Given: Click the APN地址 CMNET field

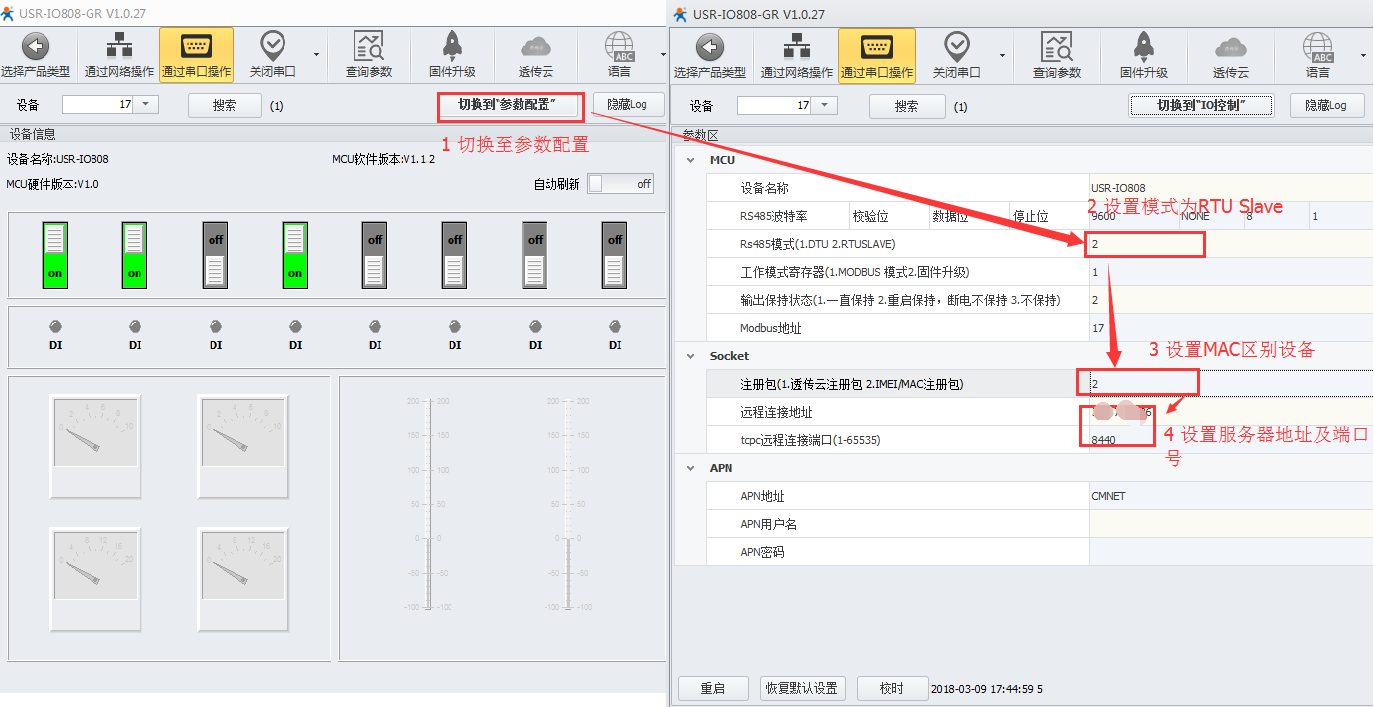Looking at the screenshot, I should click(x=1231, y=496).
